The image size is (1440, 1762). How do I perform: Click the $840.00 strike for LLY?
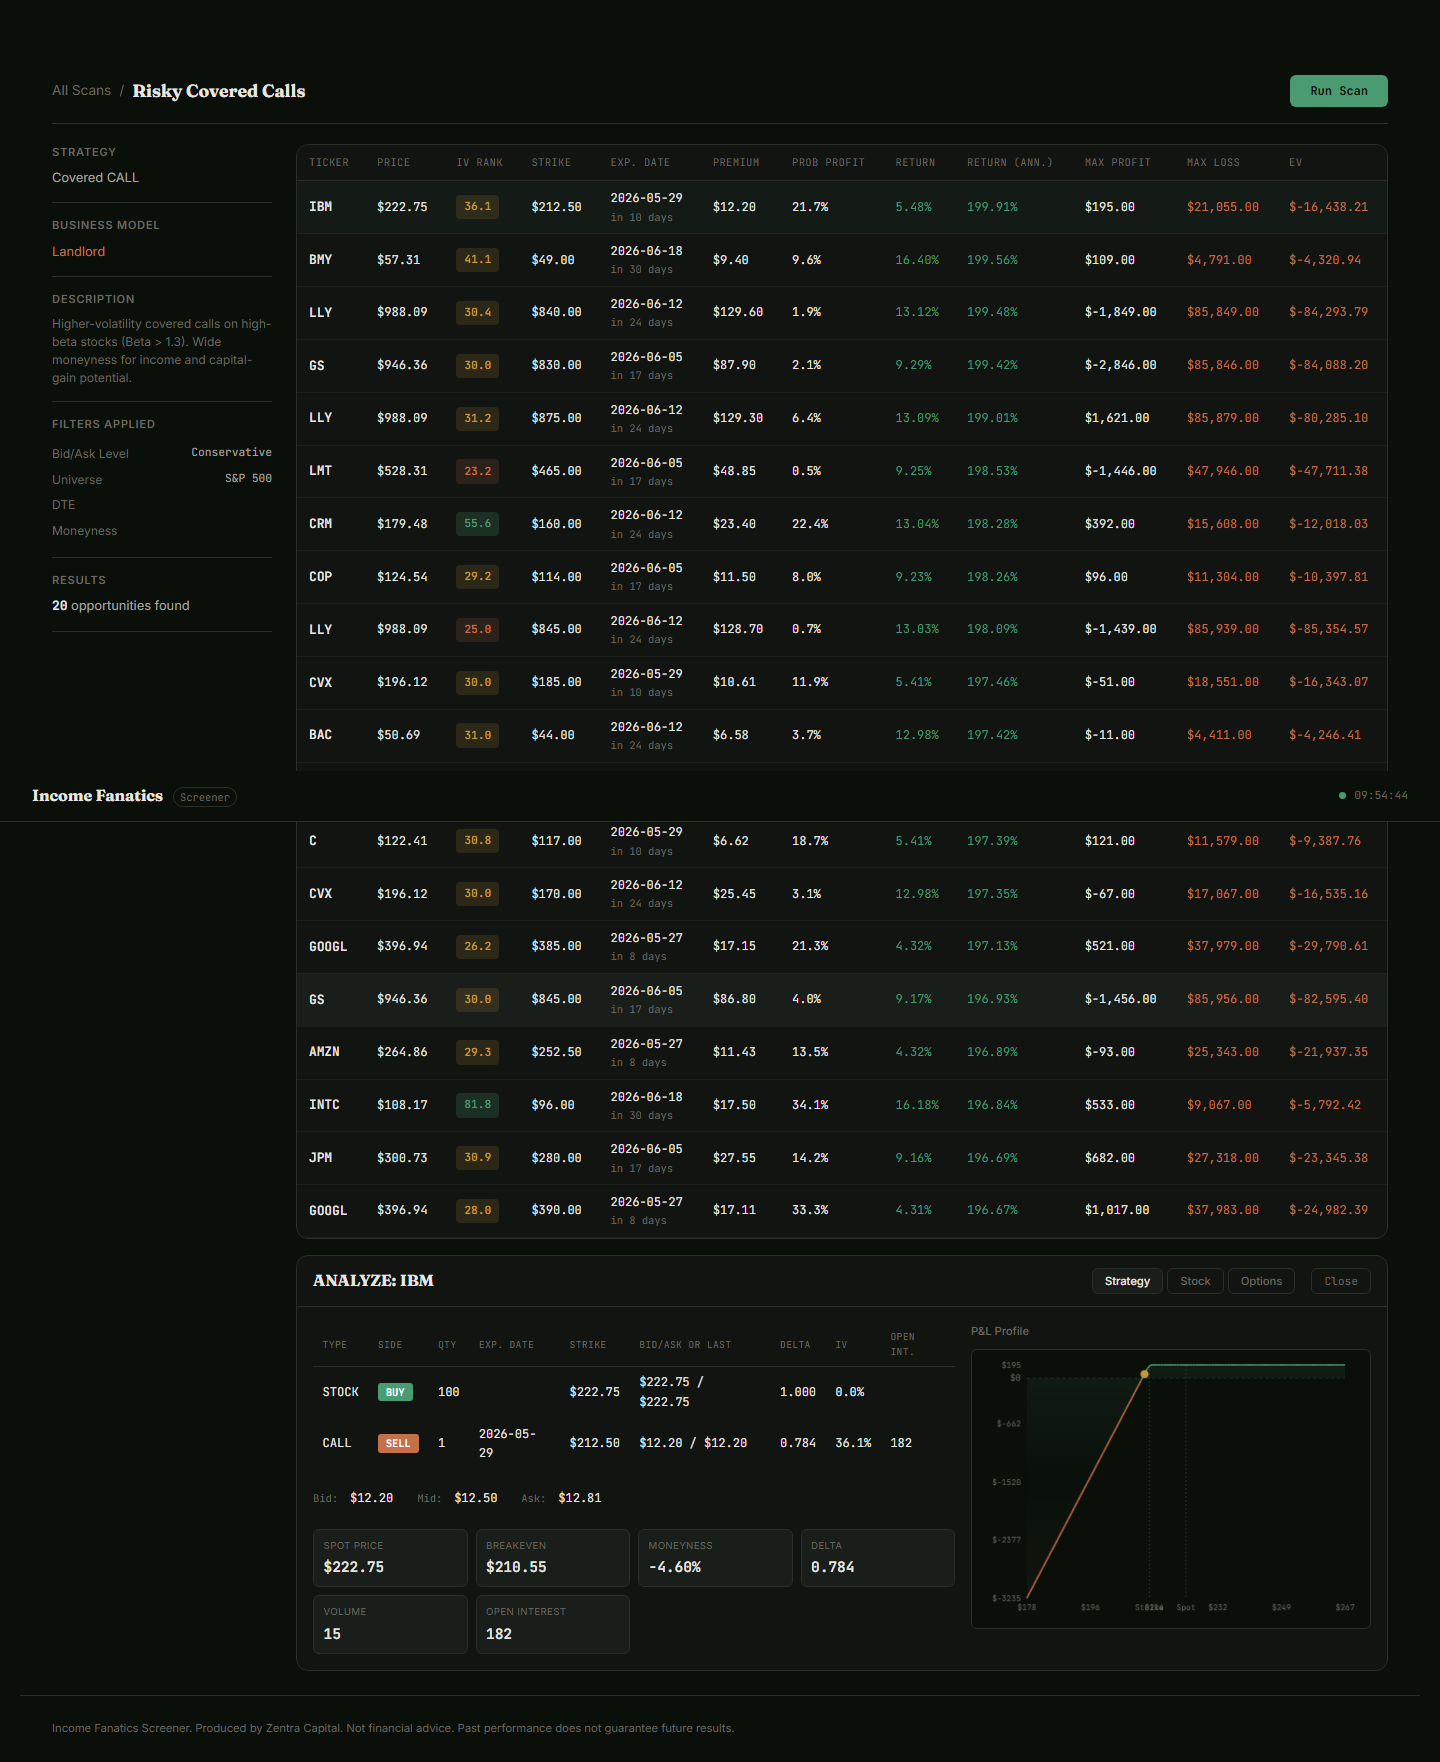556,312
